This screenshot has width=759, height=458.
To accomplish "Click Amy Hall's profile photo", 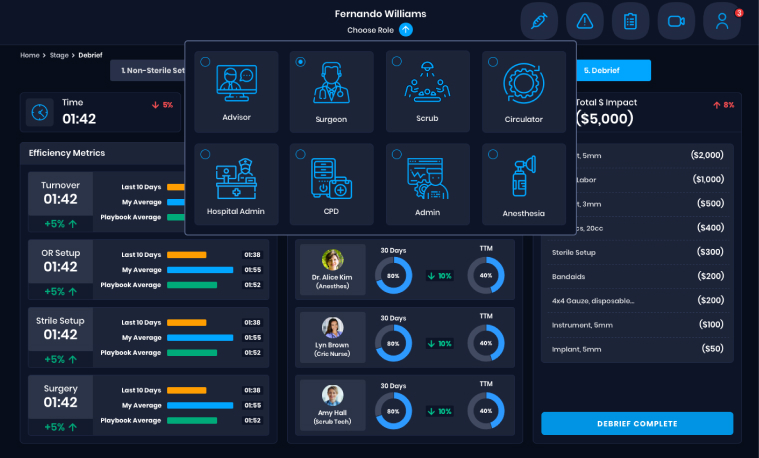I will click(332, 395).
